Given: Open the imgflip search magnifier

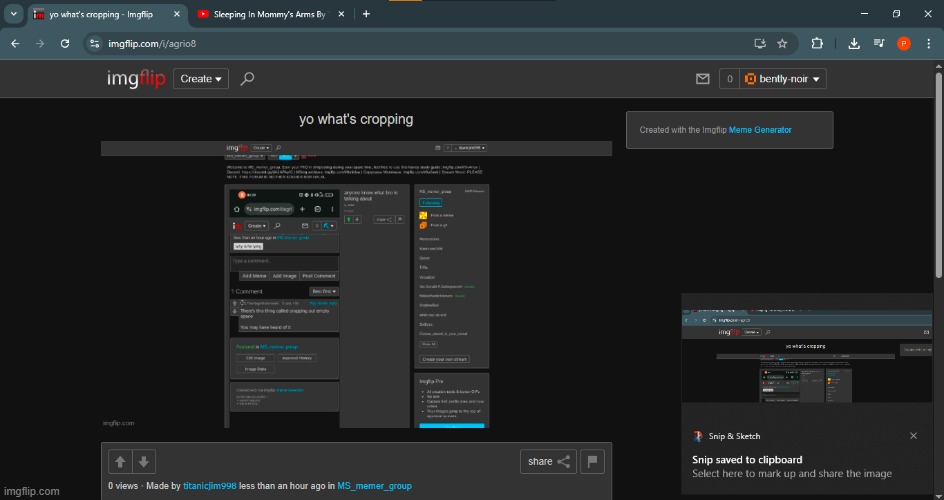Looking at the screenshot, I should (248, 79).
